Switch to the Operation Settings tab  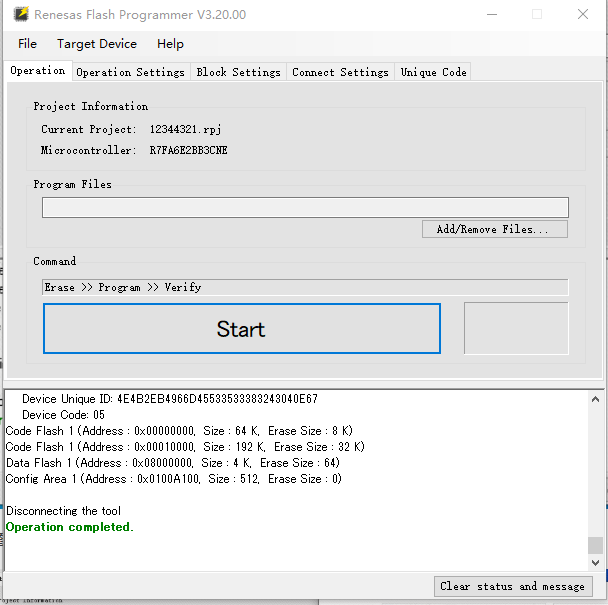coord(131,72)
